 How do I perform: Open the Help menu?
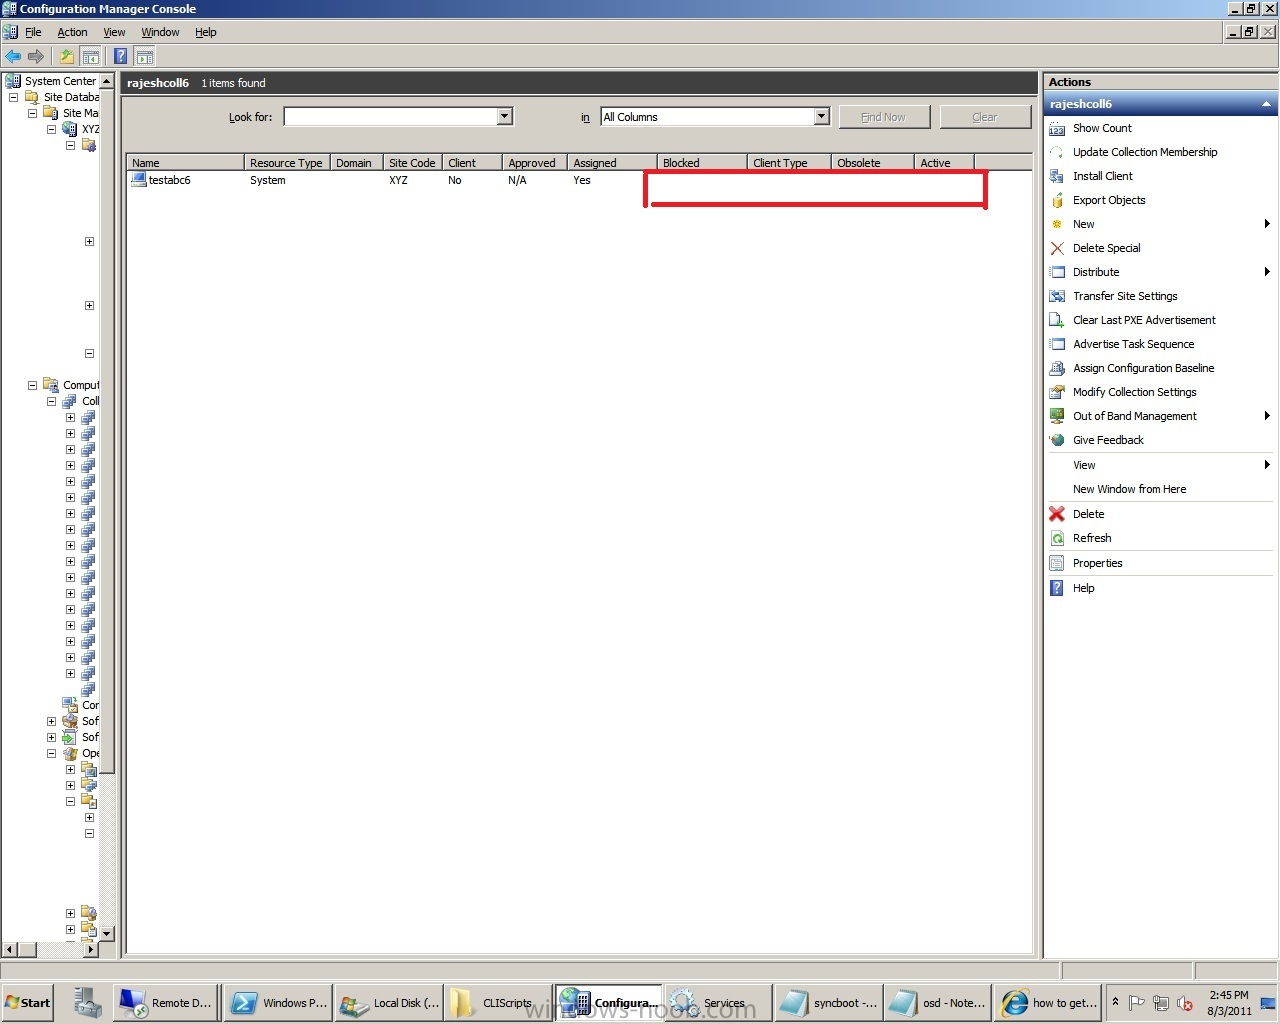point(205,32)
